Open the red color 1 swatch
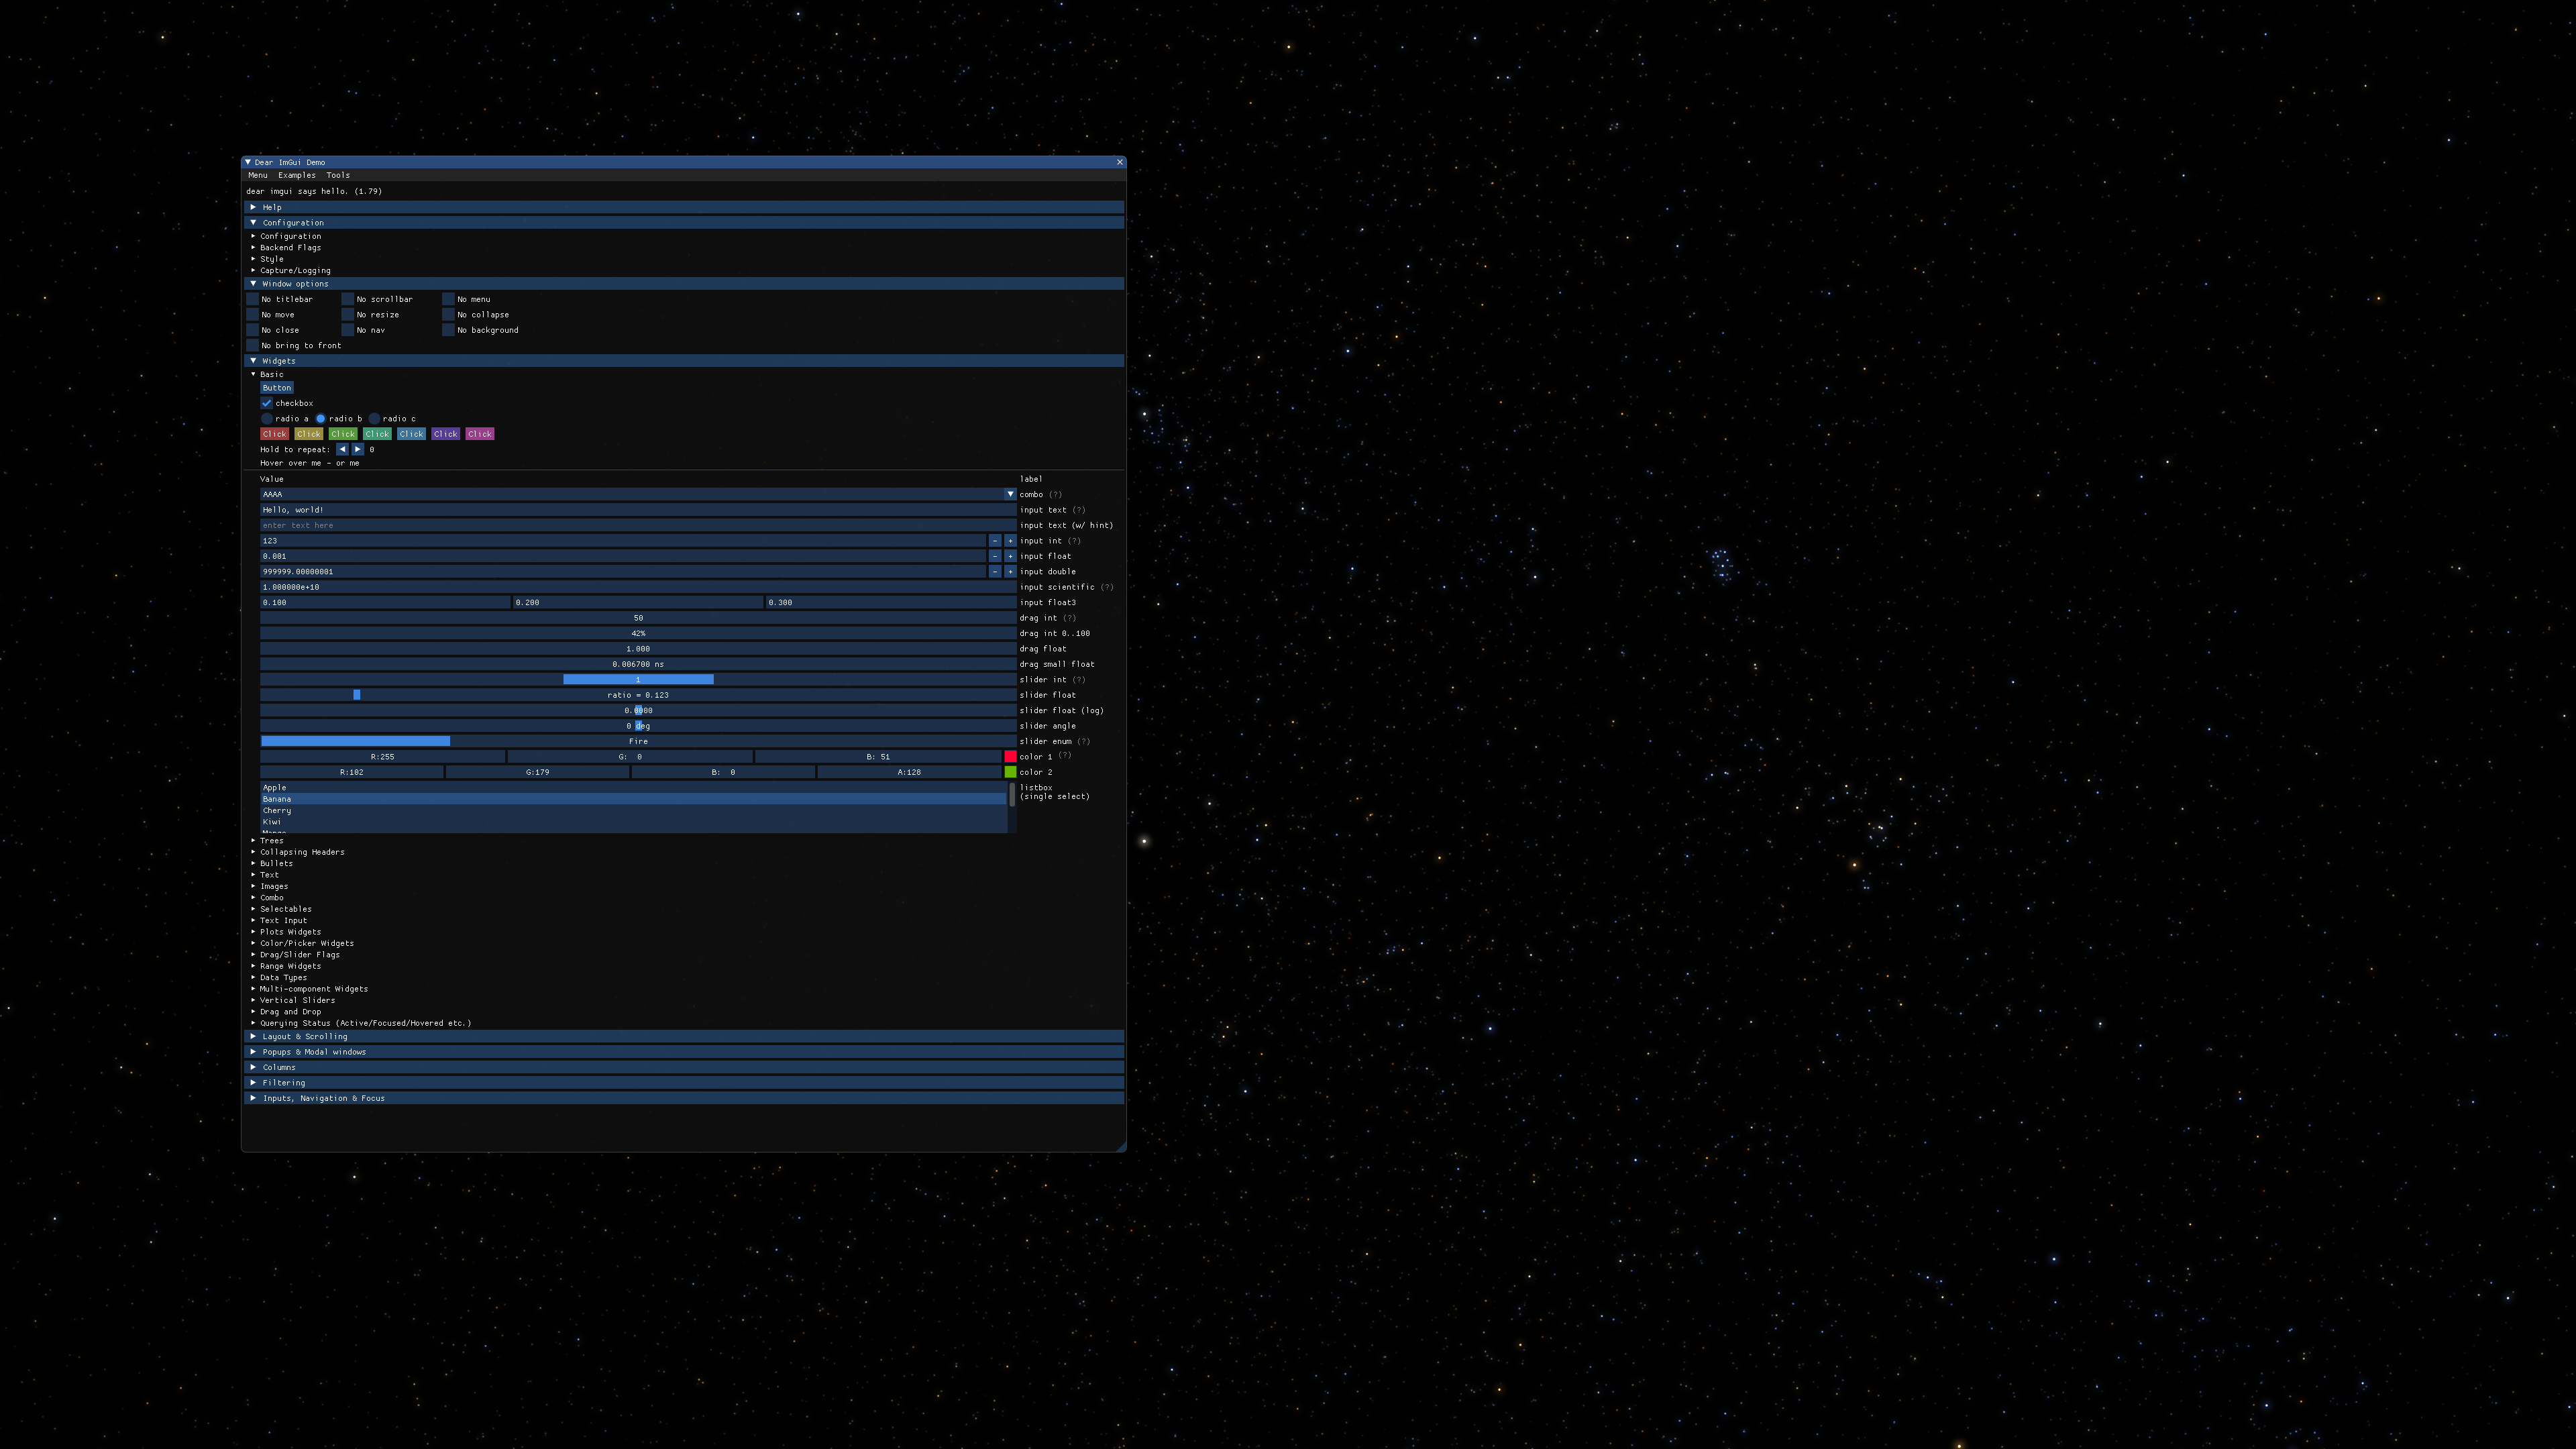The image size is (2576, 1449). click(x=1010, y=757)
